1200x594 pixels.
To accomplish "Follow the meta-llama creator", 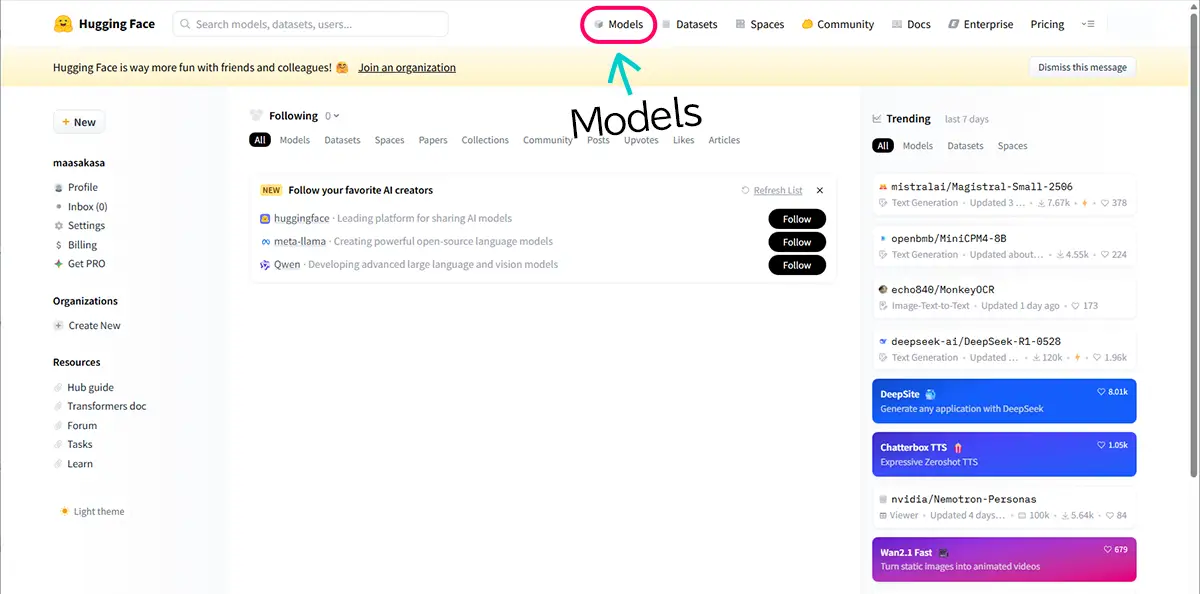I will coord(797,242).
